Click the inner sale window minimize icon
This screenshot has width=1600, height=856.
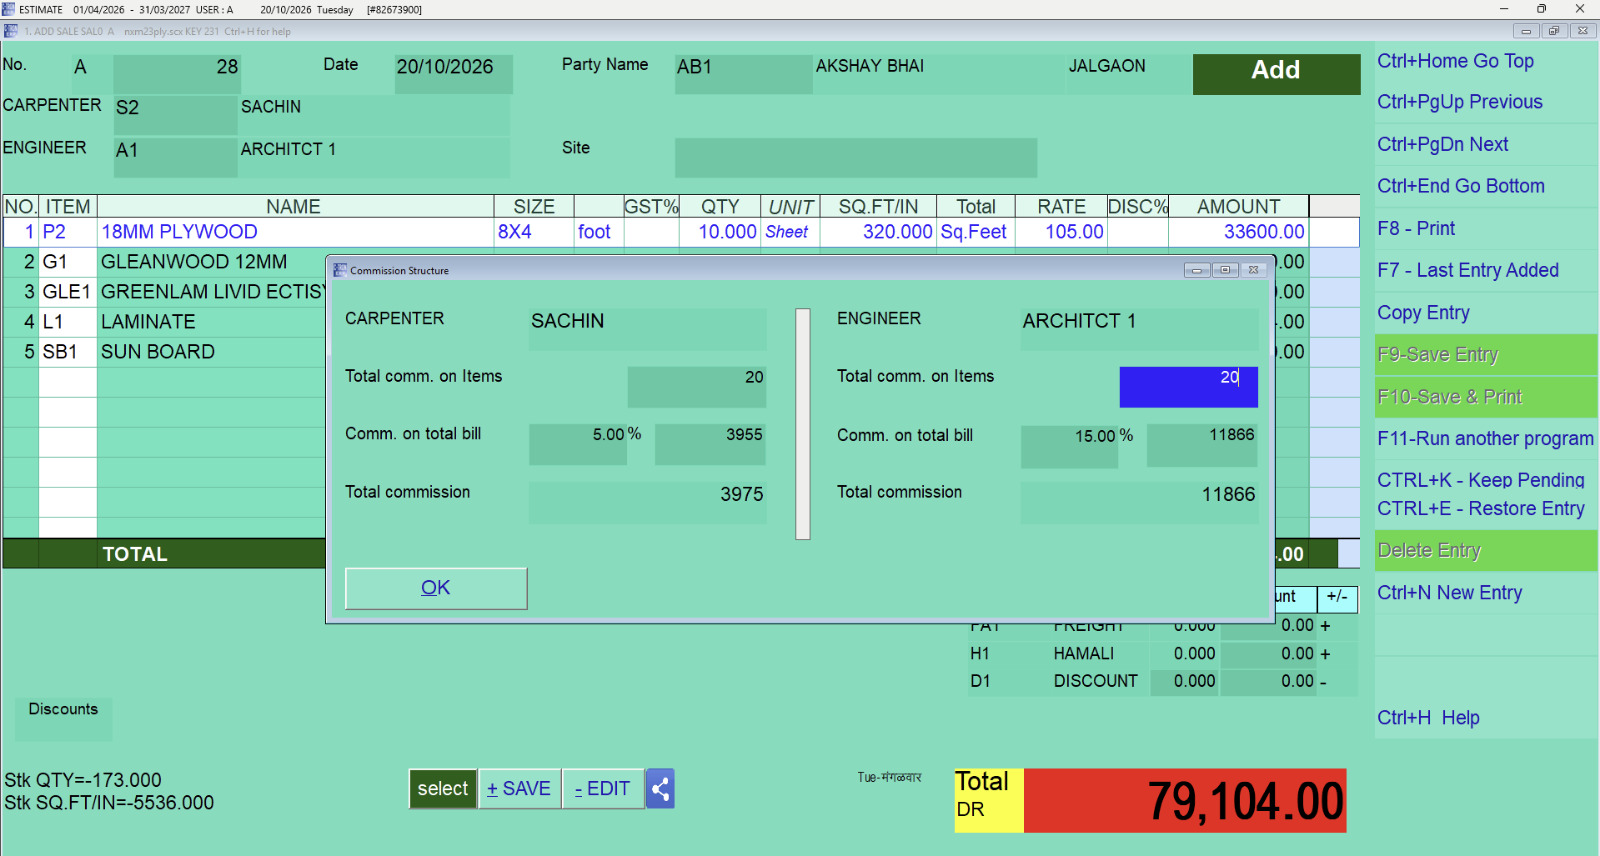[x=1526, y=31]
